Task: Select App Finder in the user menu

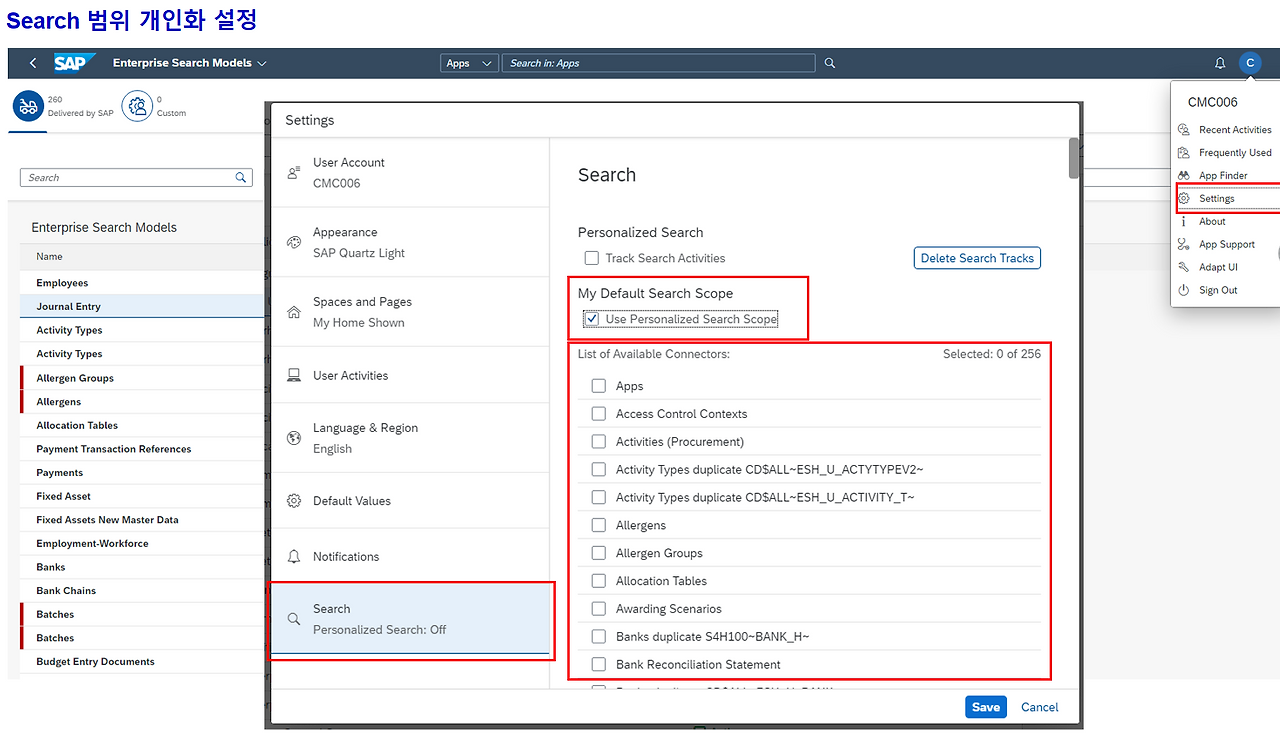Action: pyautogui.click(x=1227, y=176)
